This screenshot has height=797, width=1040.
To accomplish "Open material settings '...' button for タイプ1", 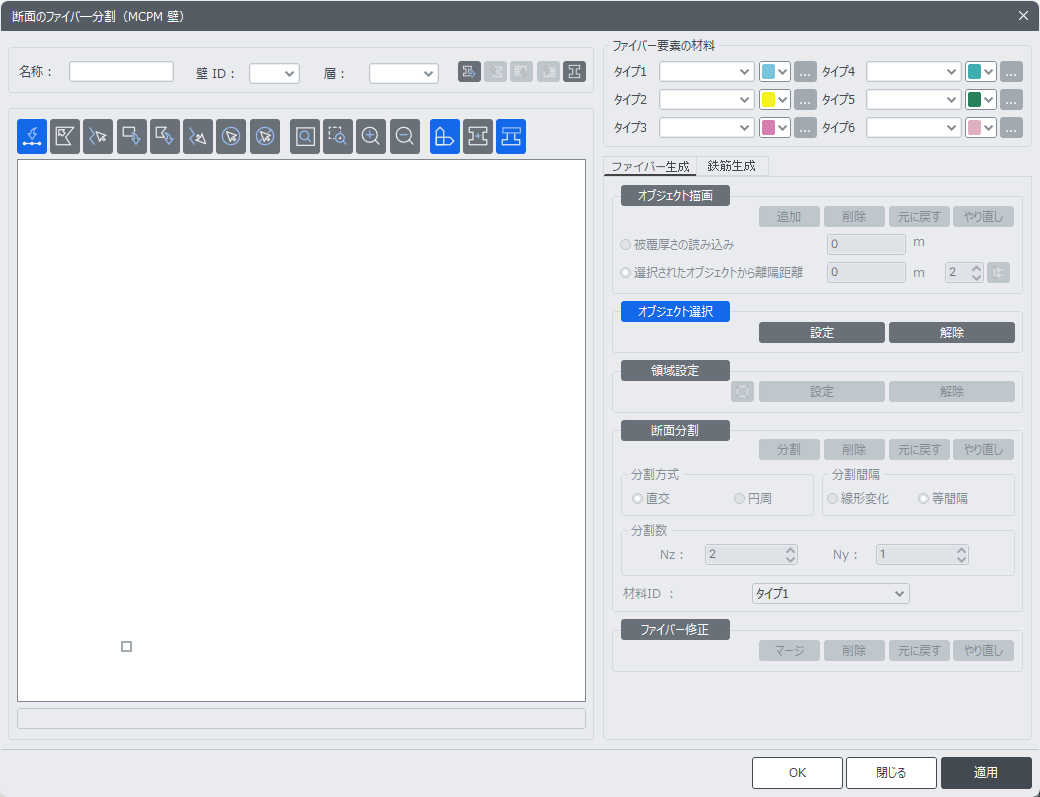I will click(805, 72).
